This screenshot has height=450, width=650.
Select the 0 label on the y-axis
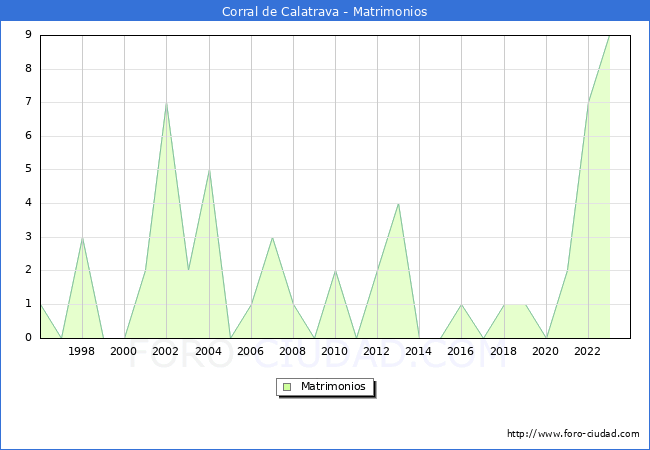tap(28, 338)
